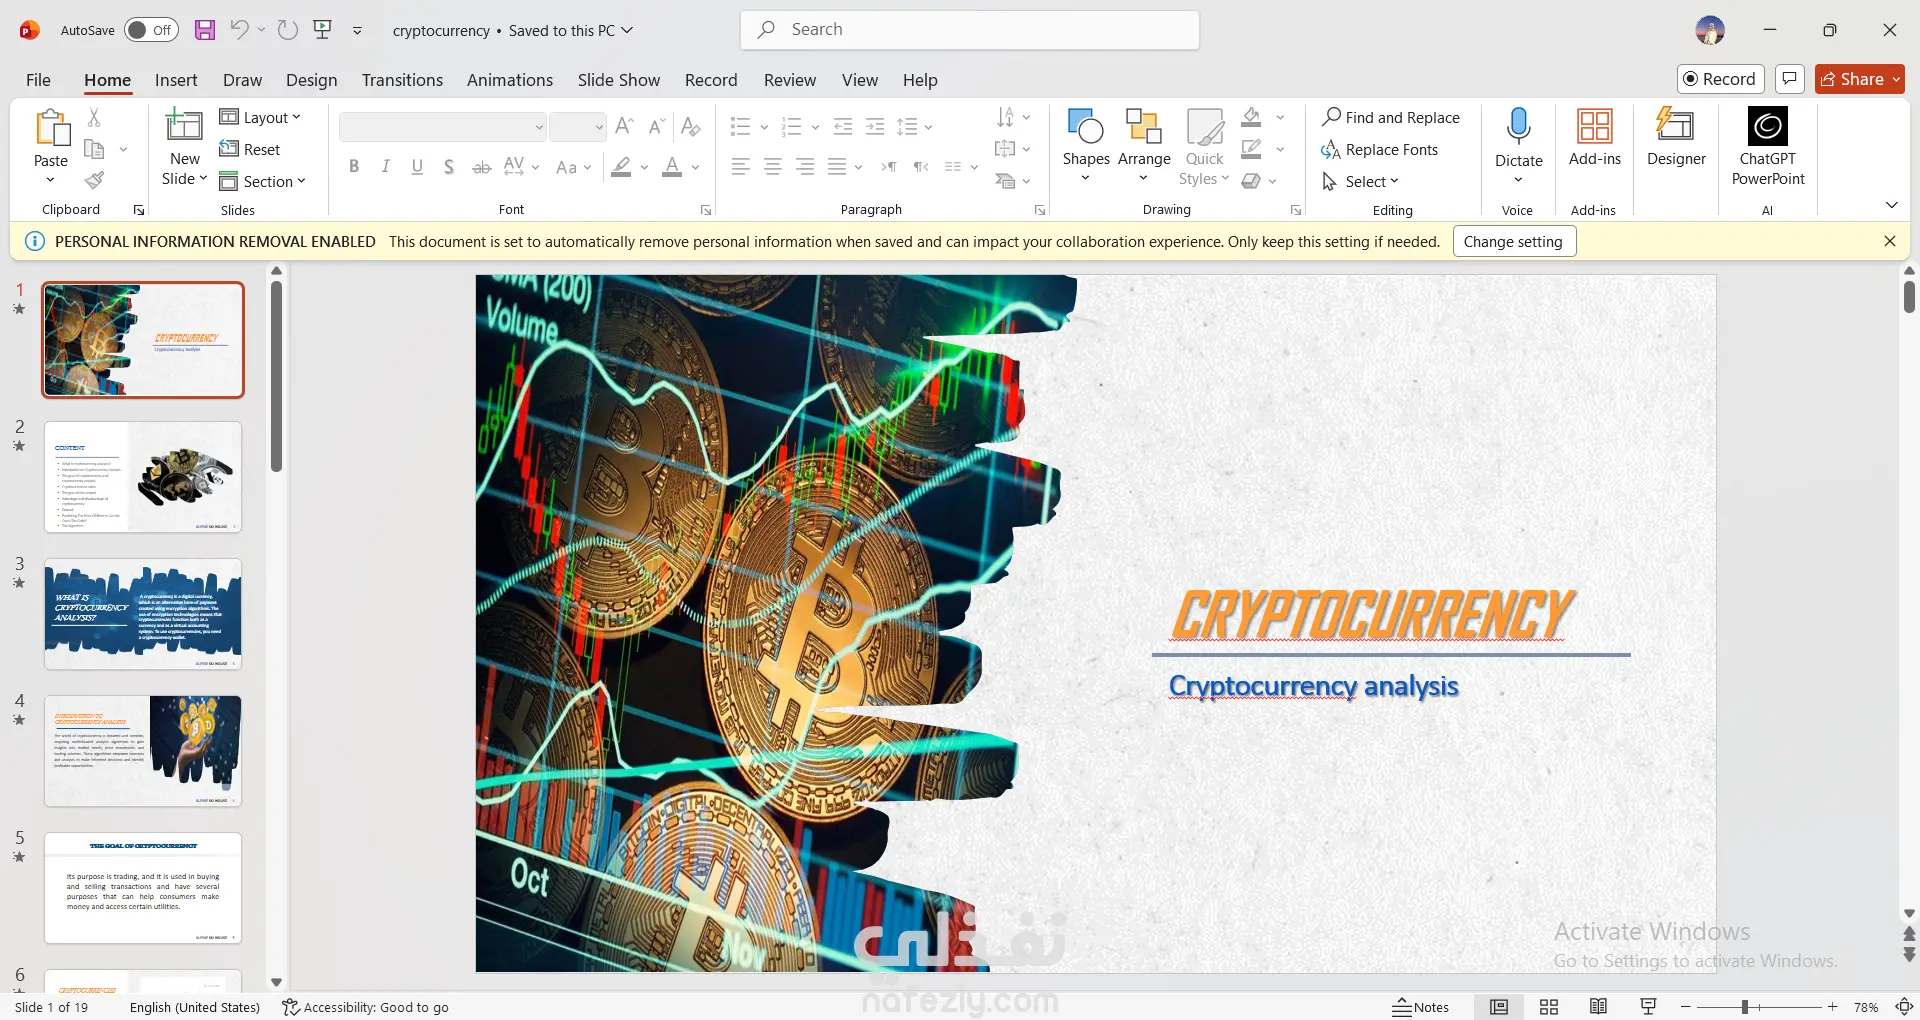Decrease font size icon
The image size is (1920, 1020).
pos(657,126)
